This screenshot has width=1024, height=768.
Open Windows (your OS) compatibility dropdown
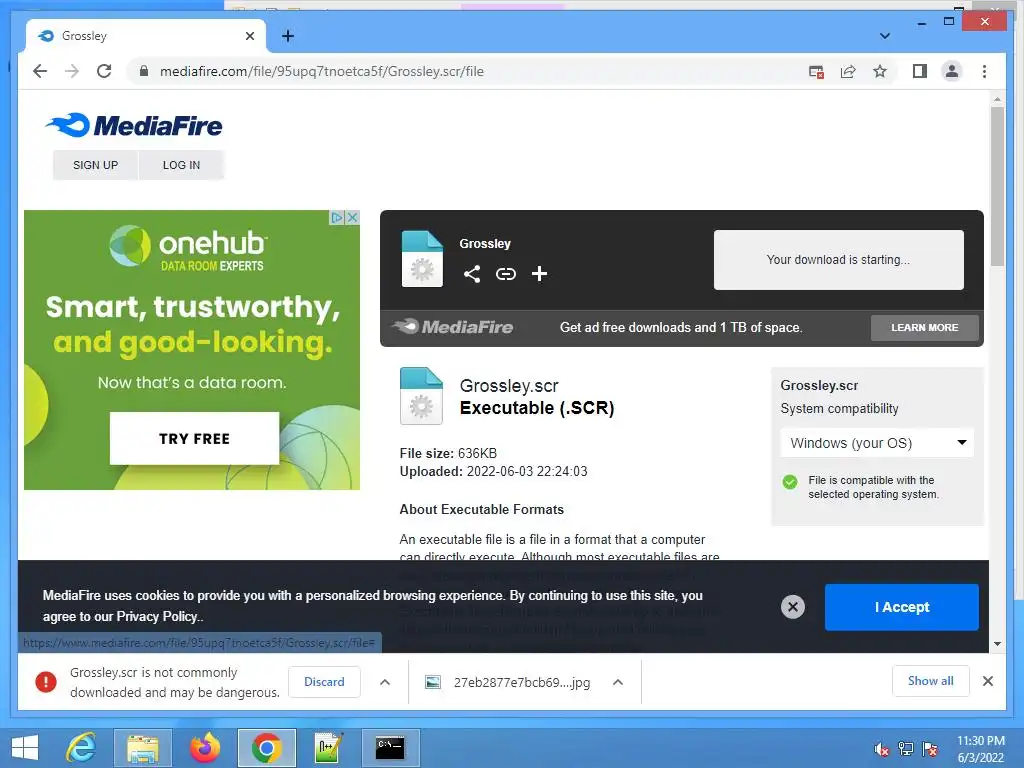(877, 443)
